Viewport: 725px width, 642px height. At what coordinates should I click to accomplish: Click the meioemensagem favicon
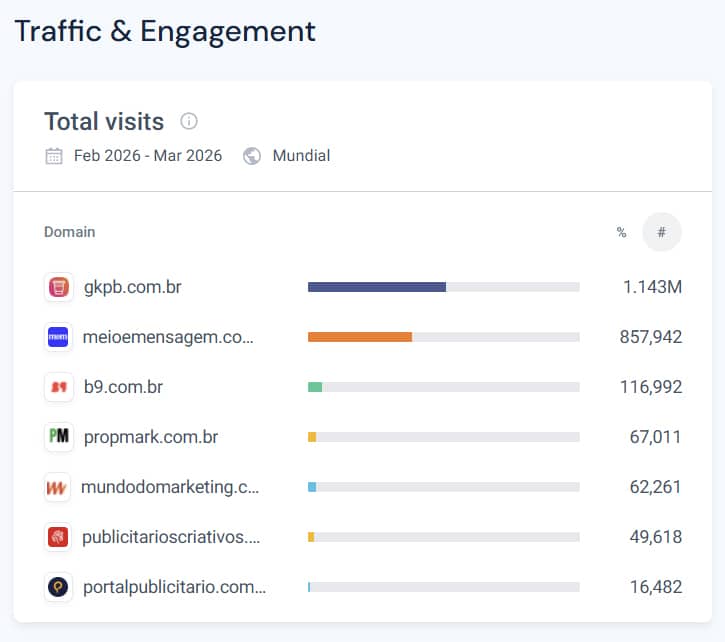pos(58,337)
